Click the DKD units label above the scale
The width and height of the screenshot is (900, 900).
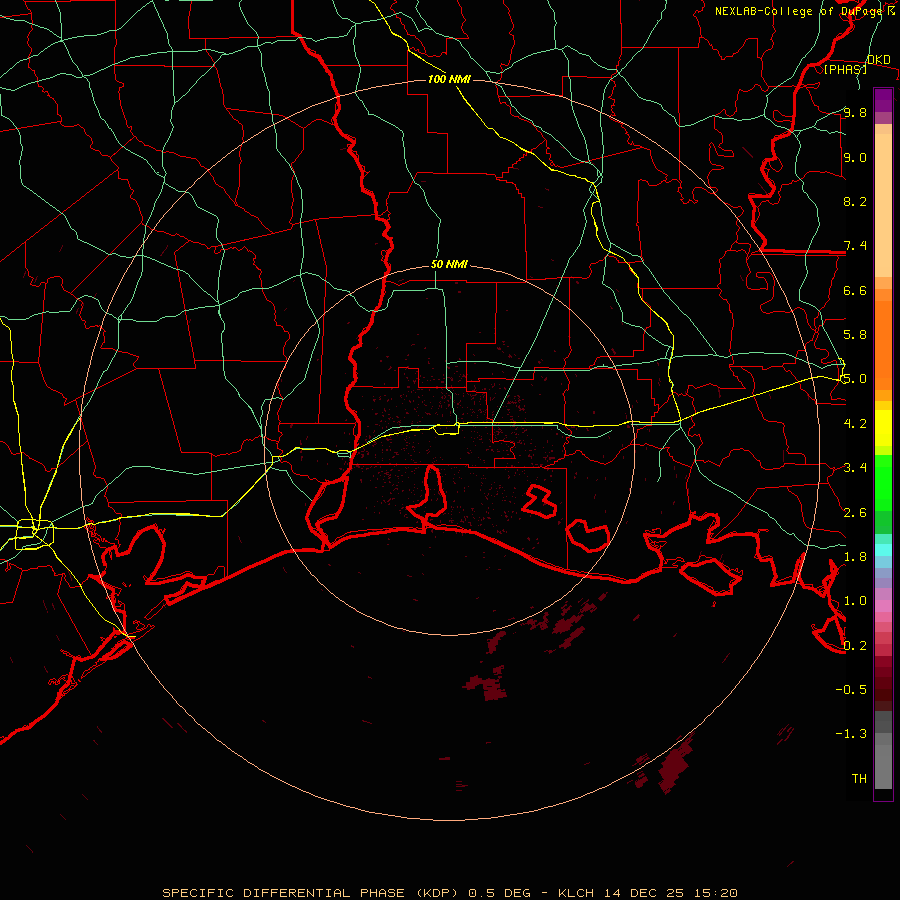[879, 60]
